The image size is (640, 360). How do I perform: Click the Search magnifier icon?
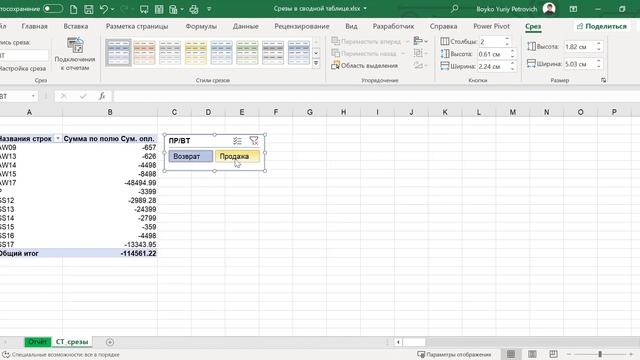[454, 9]
